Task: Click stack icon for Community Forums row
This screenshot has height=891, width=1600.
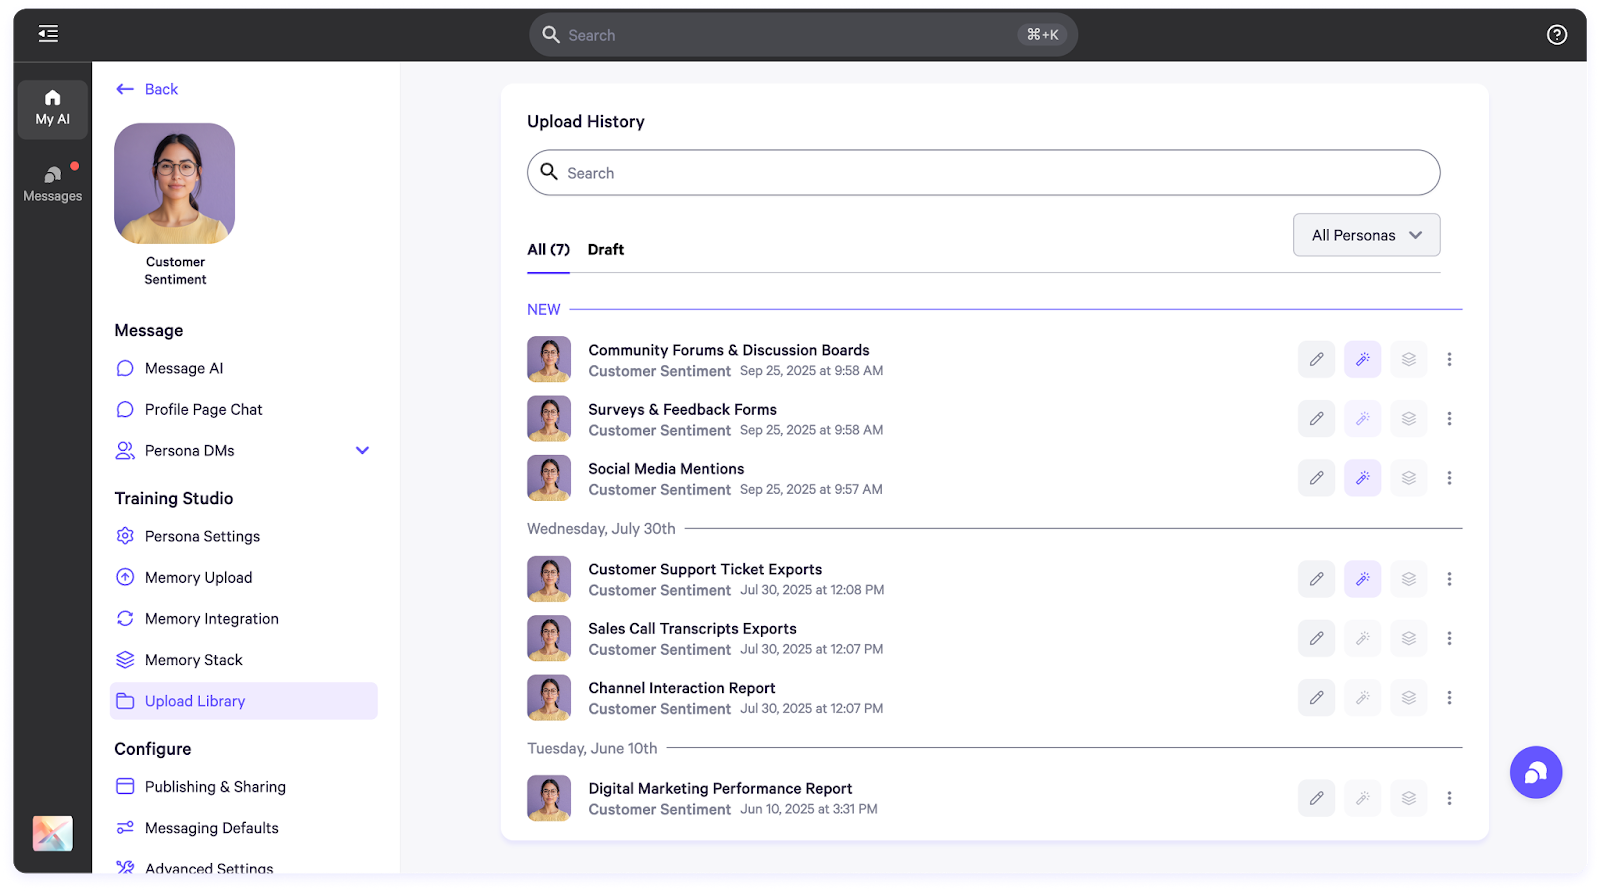Action: tap(1408, 359)
